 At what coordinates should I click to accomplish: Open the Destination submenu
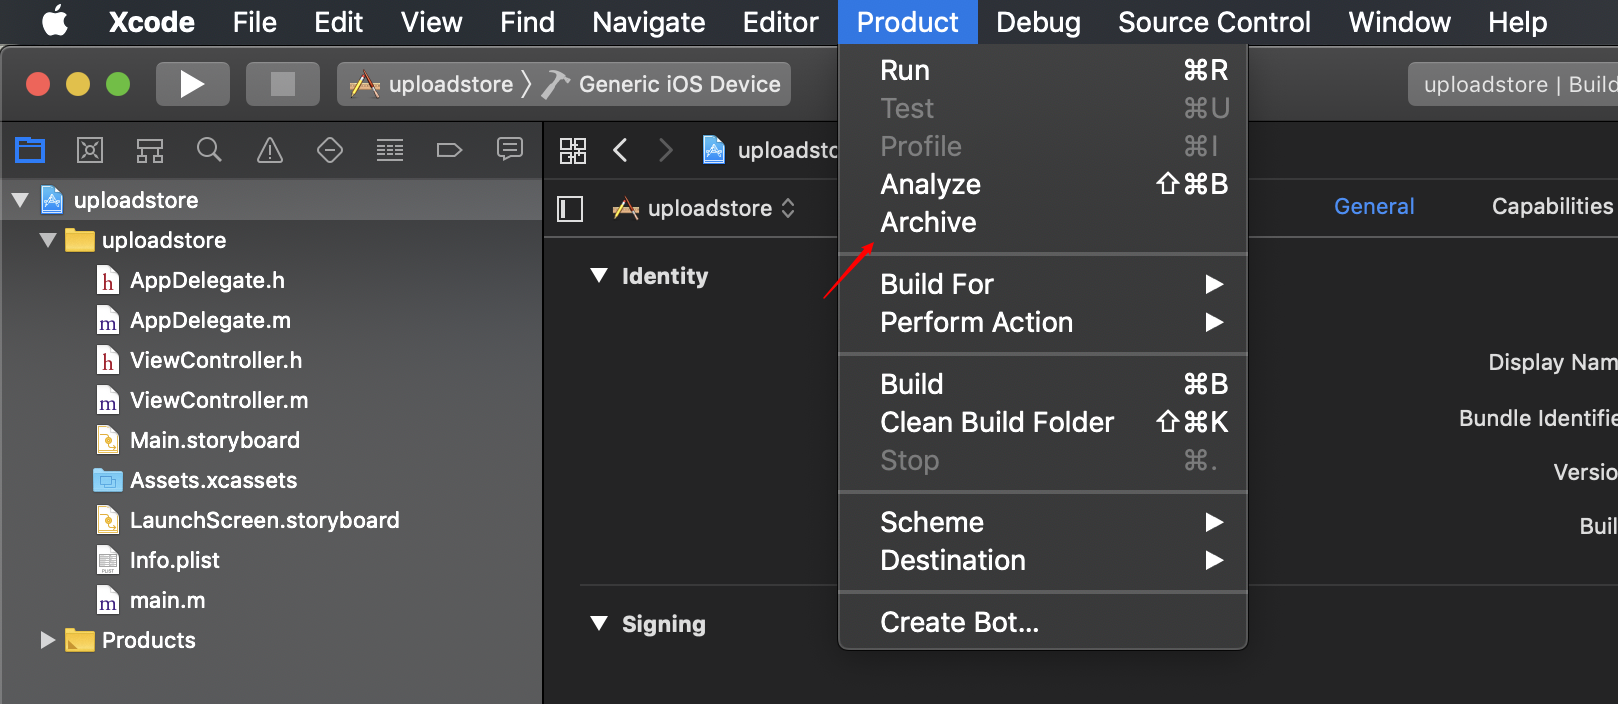coord(1043,560)
